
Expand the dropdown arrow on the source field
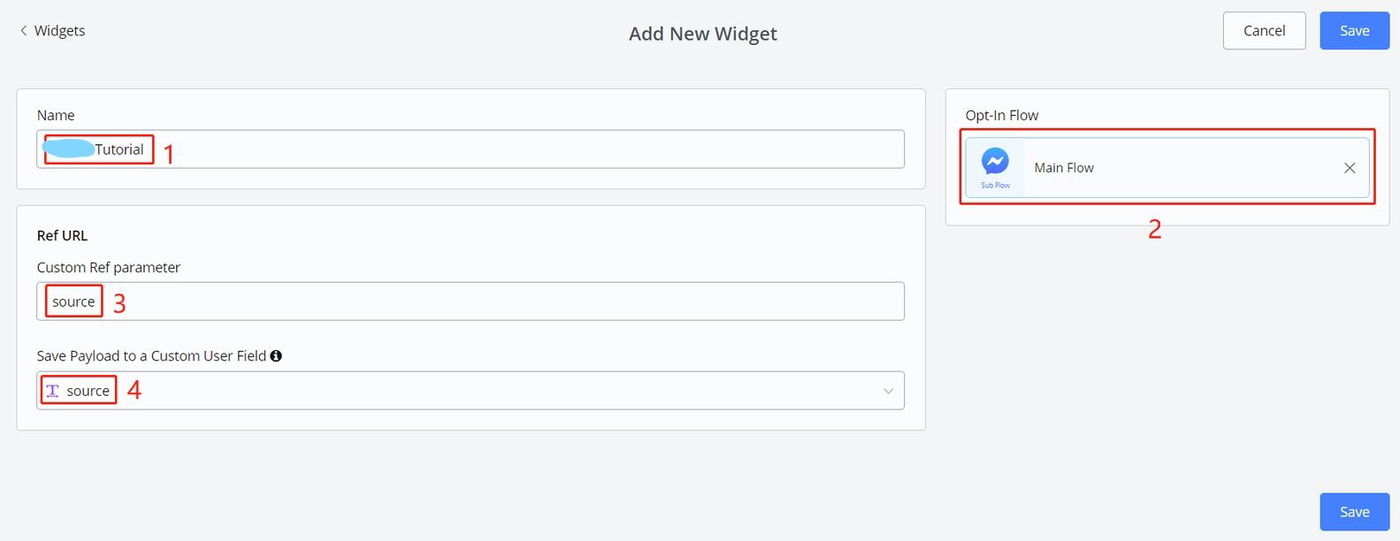coord(888,391)
